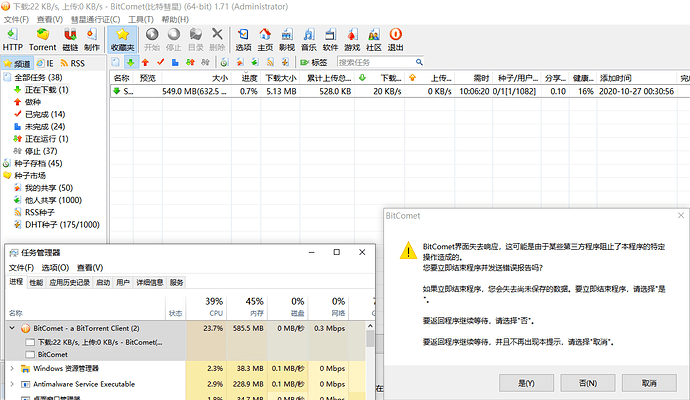The height and width of the screenshot is (400, 690).
Task: Click the 删除 delete task icon
Action: pos(217,40)
